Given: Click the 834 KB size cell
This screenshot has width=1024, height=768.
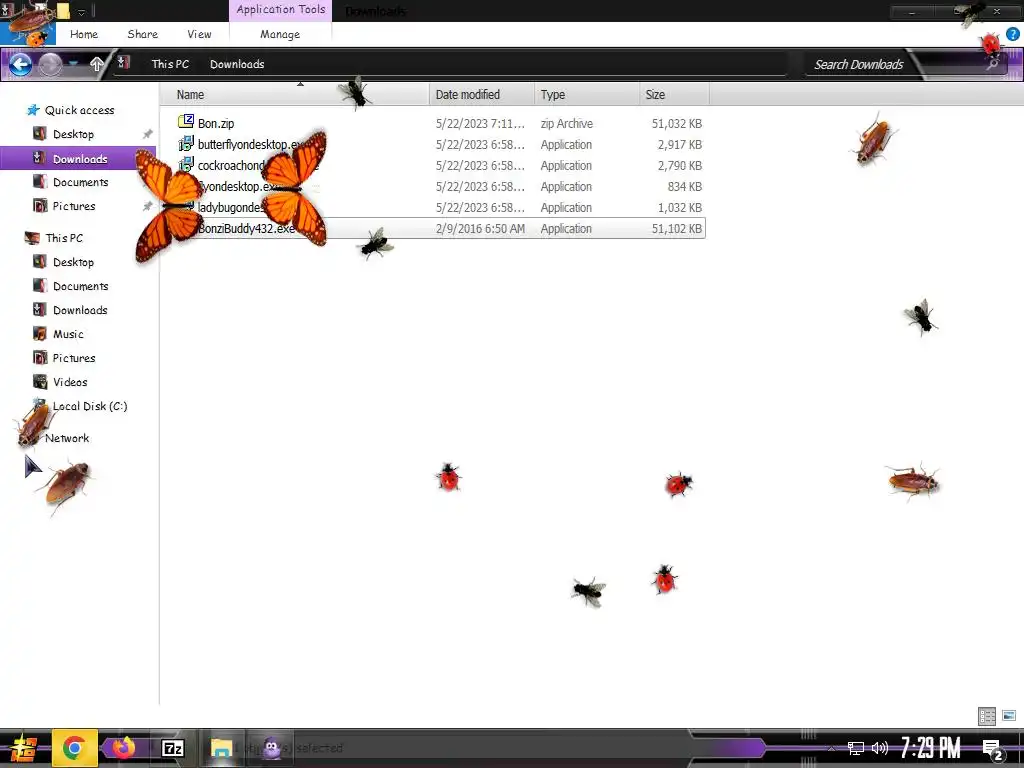Looking at the screenshot, I should click(x=684, y=187).
